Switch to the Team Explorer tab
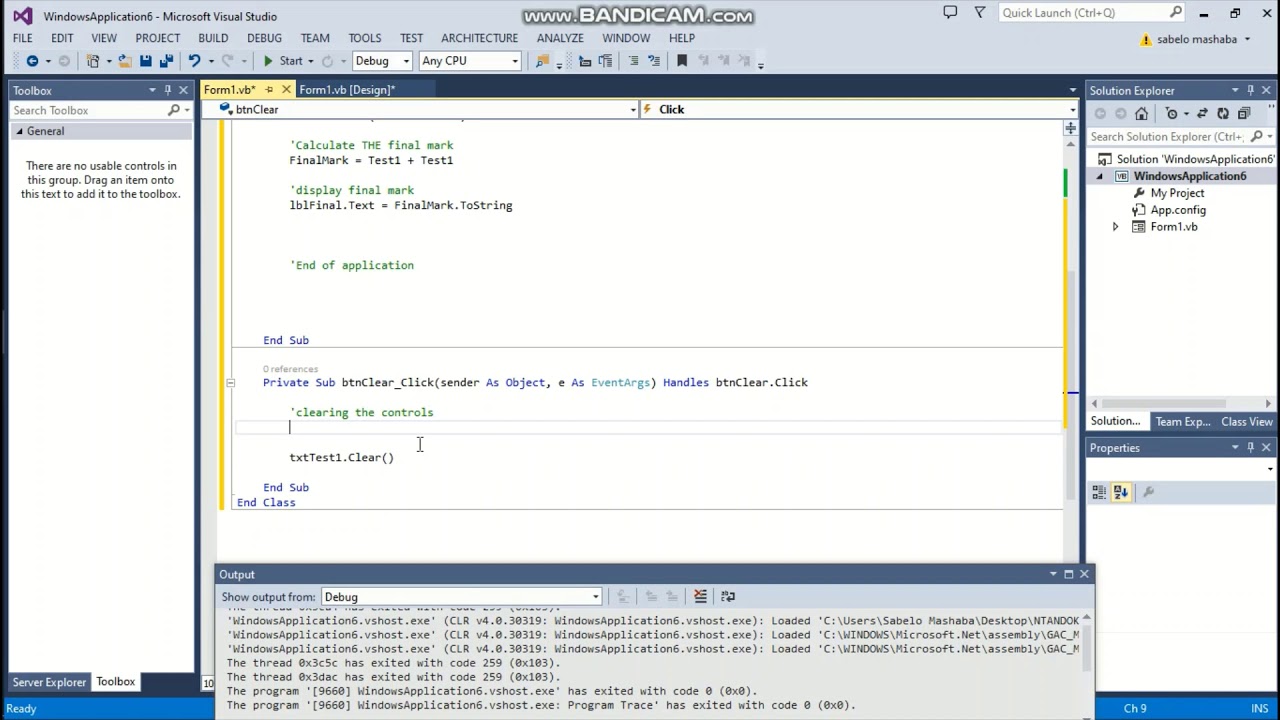The width and height of the screenshot is (1280, 720). [x=1183, y=422]
